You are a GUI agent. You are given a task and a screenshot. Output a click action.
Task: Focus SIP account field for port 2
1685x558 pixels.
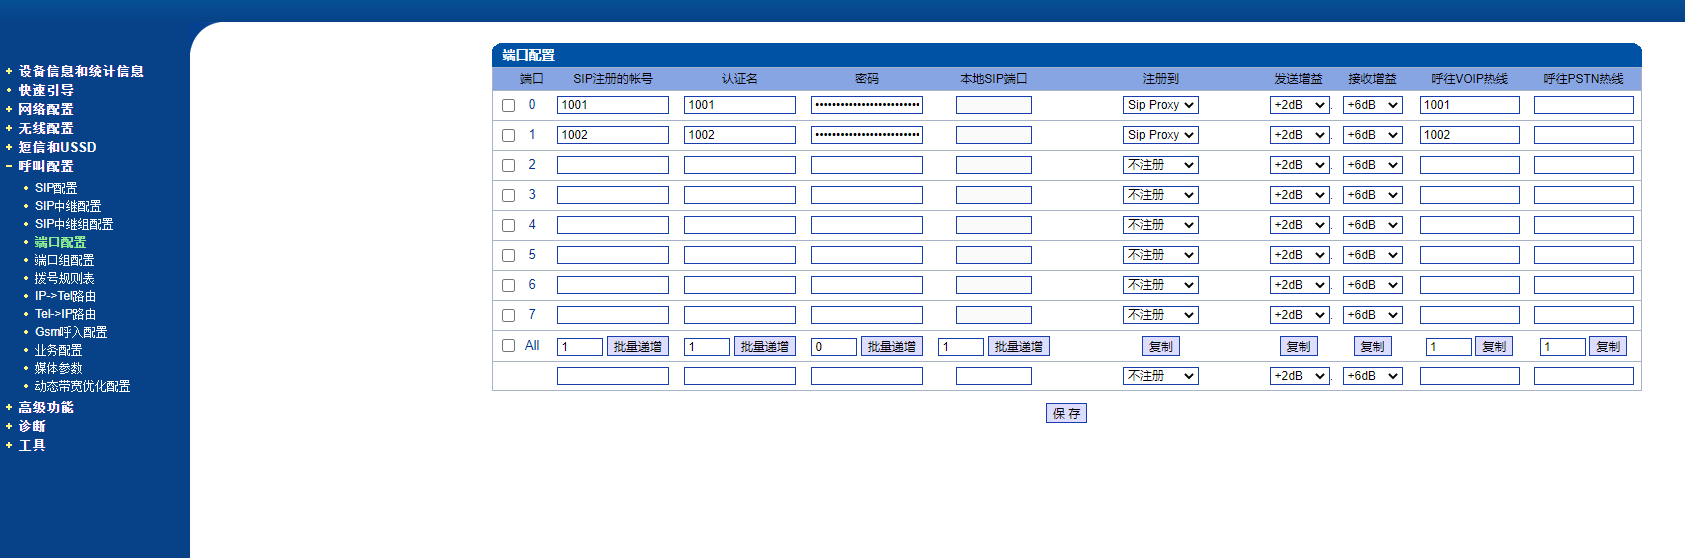(x=613, y=165)
